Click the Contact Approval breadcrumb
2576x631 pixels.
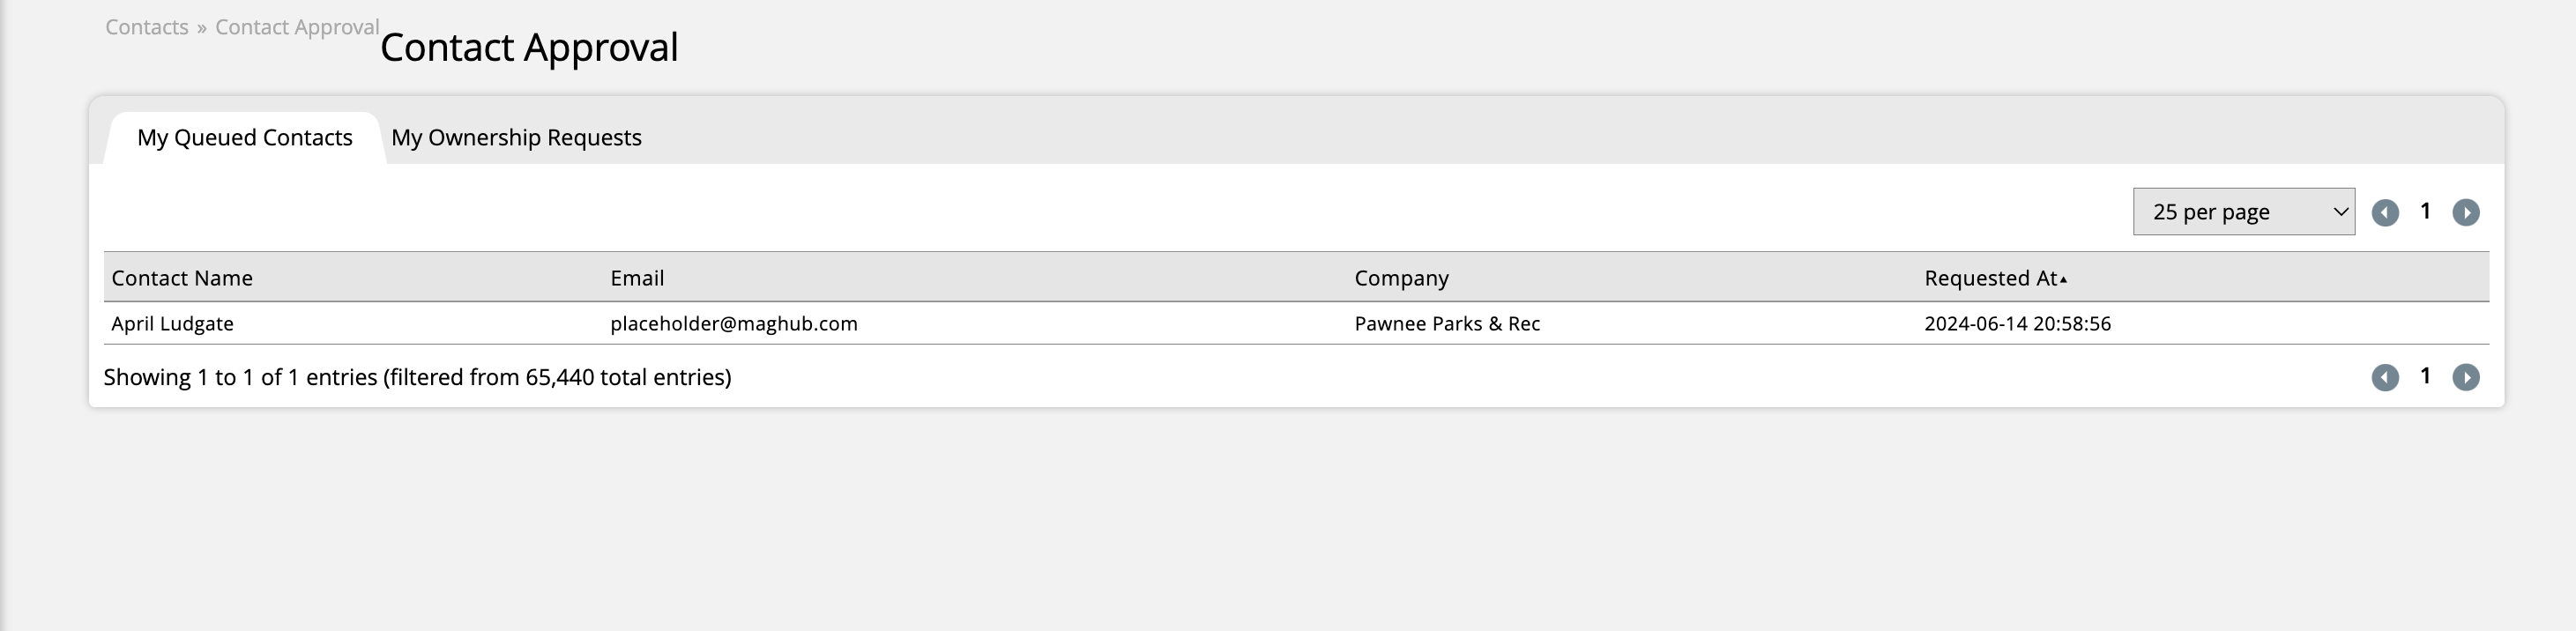297,27
